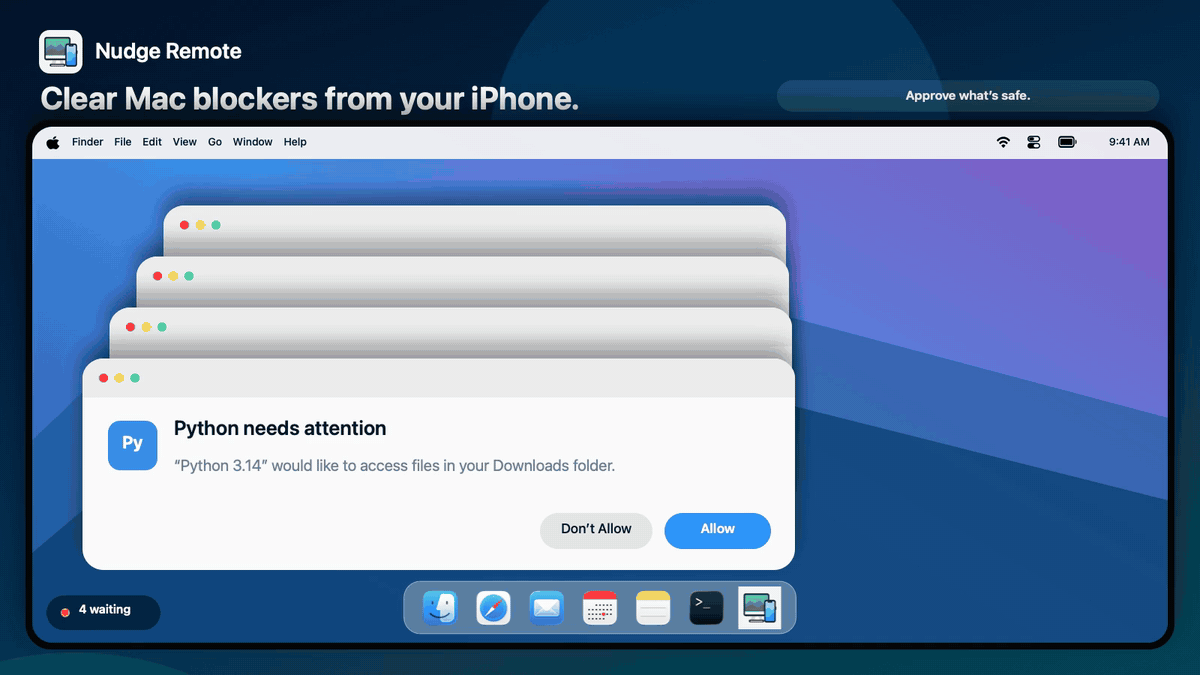The height and width of the screenshot is (675, 1200).
Task: Open the Window menu
Action: coord(253,142)
